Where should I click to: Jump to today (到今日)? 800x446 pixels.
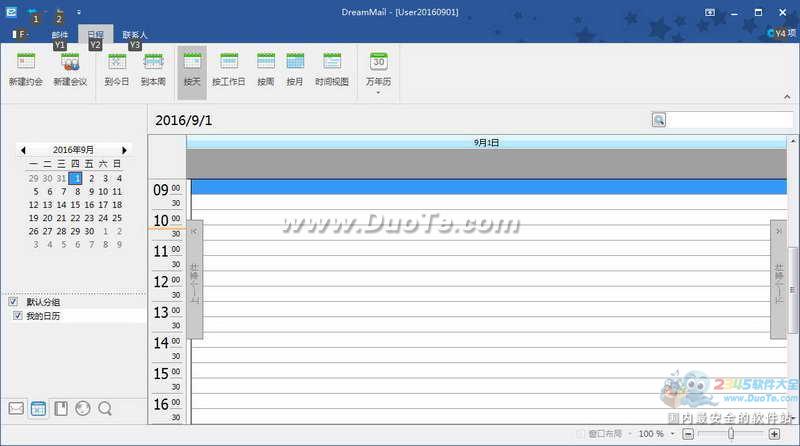pyautogui.click(x=117, y=70)
